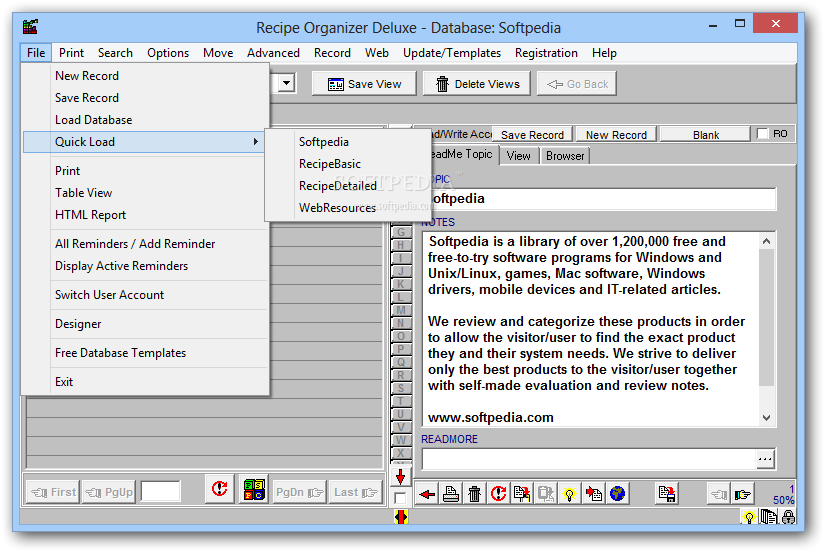825x552 pixels.
Task: Click the Save View button
Action: (364, 84)
